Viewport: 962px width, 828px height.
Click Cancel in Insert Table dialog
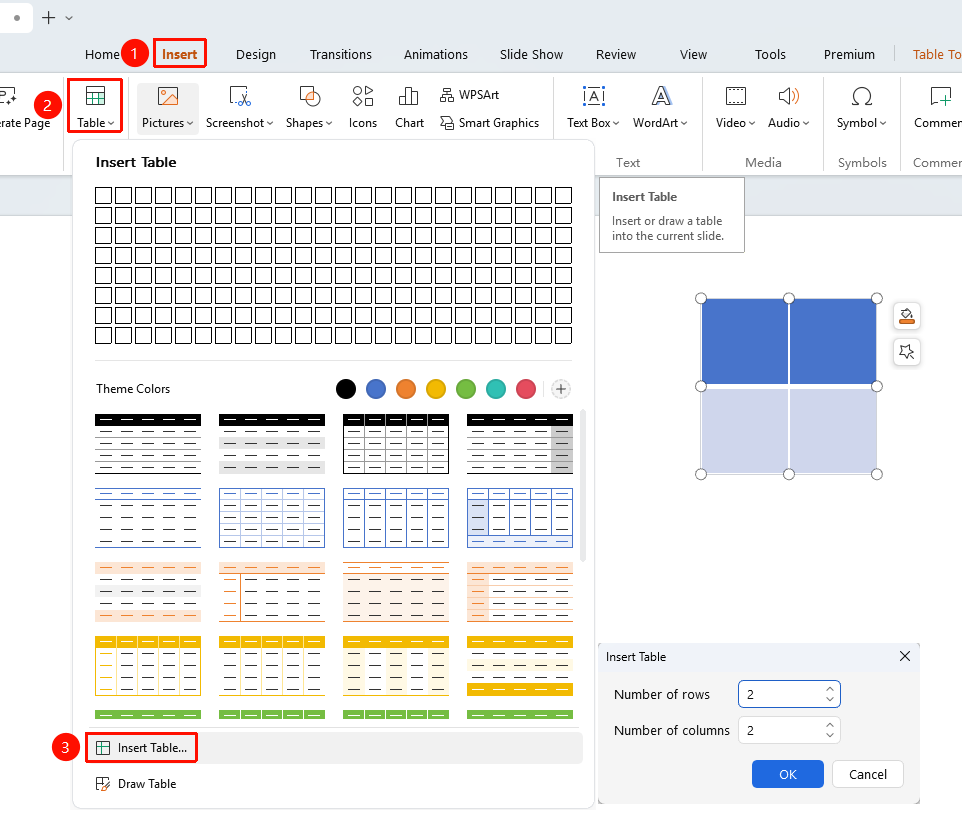[x=868, y=774]
